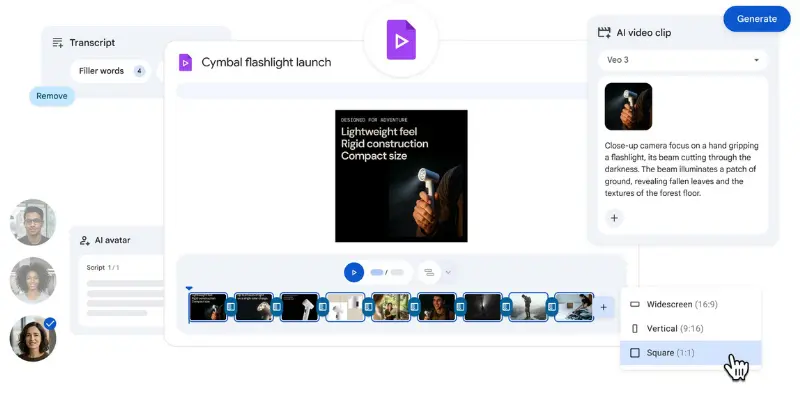The width and height of the screenshot is (800, 400).
Task: Play the video with the blue play button
Action: (354, 272)
